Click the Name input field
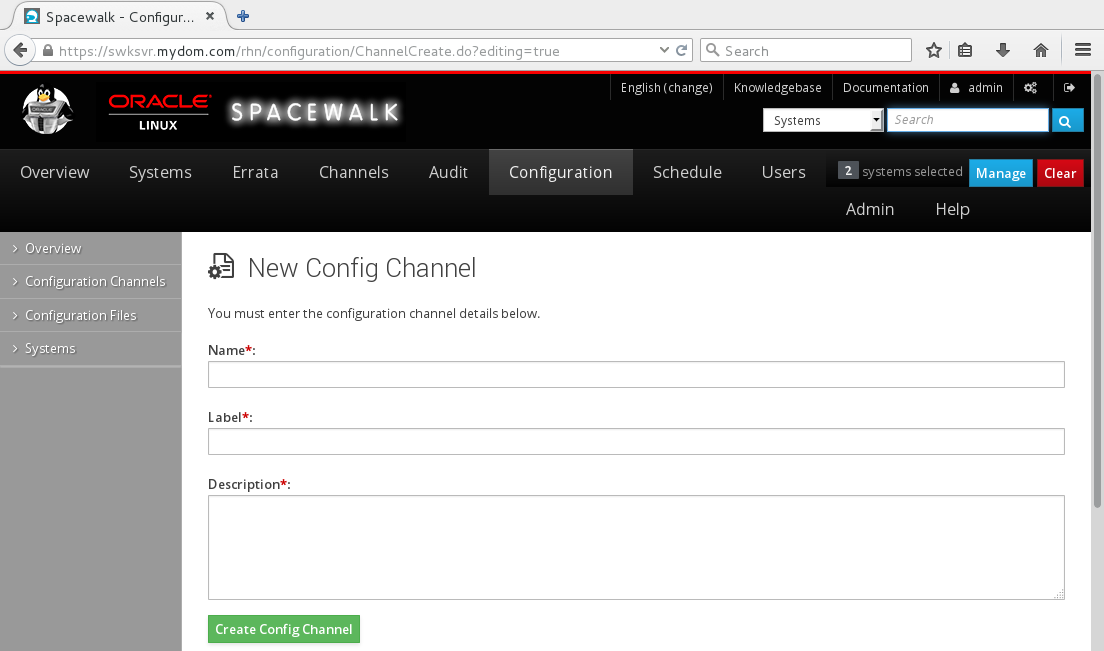This screenshot has height=651, width=1104. click(x=636, y=374)
